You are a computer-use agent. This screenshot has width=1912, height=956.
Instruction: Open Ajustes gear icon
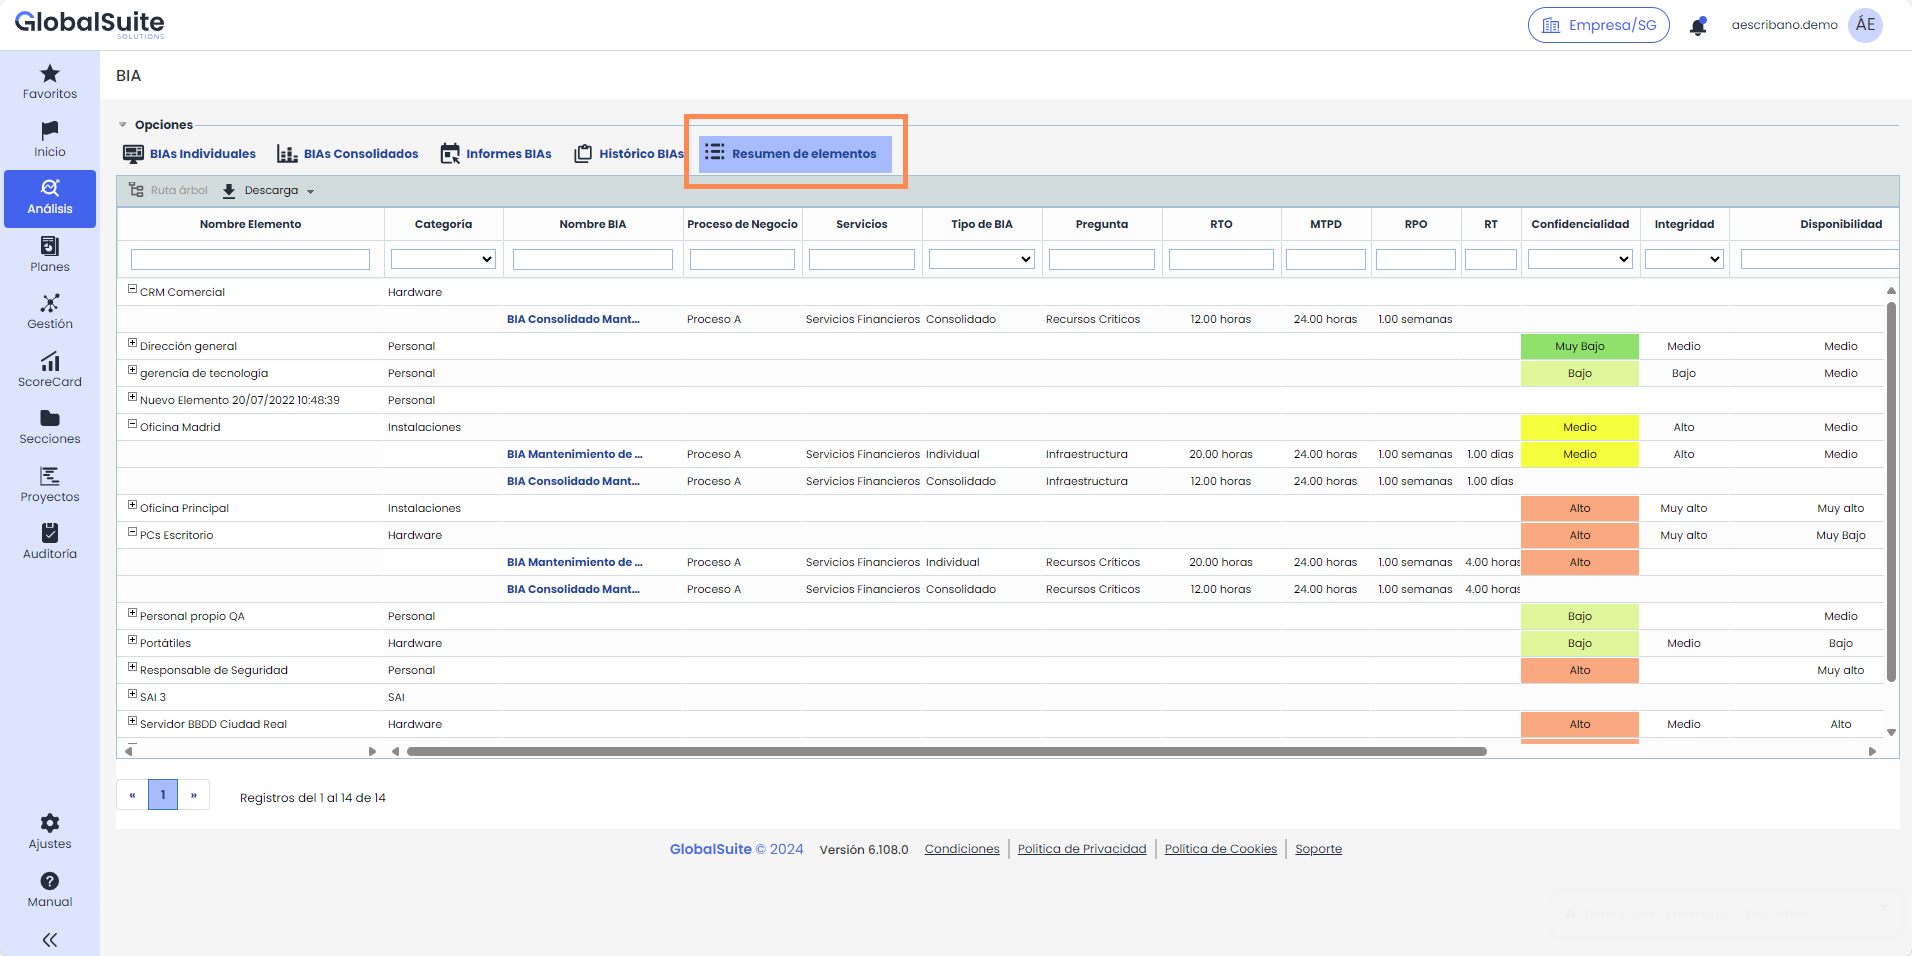50,823
